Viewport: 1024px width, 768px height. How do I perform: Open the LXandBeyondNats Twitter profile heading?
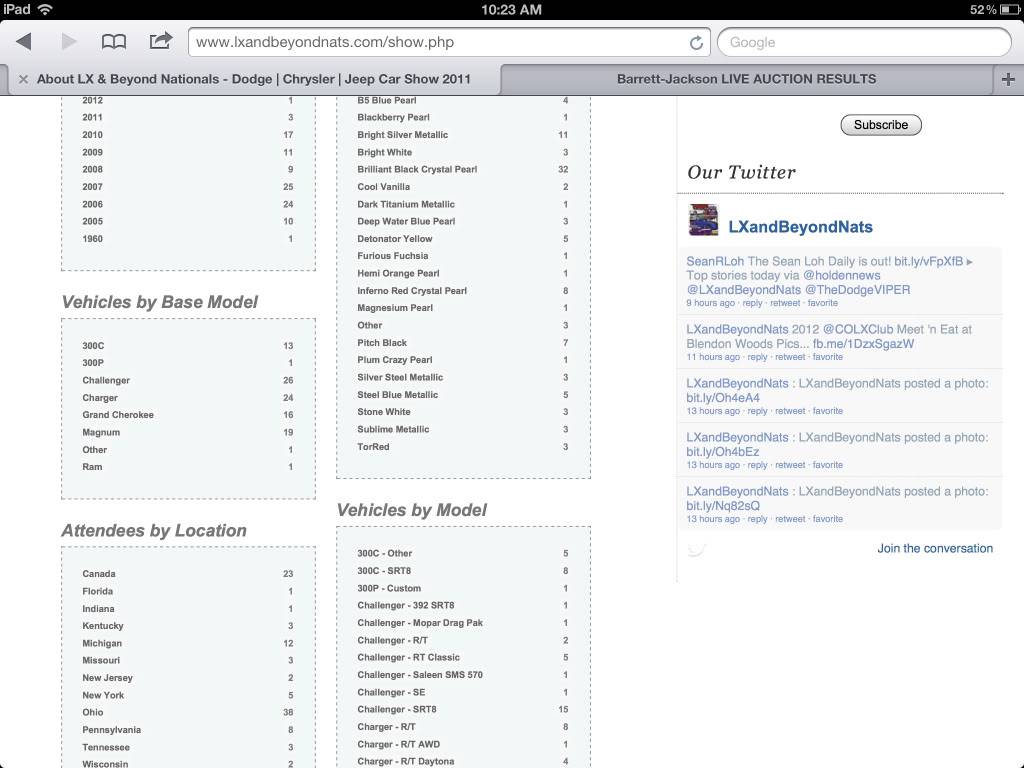pyautogui.click(x=800, y=227)
